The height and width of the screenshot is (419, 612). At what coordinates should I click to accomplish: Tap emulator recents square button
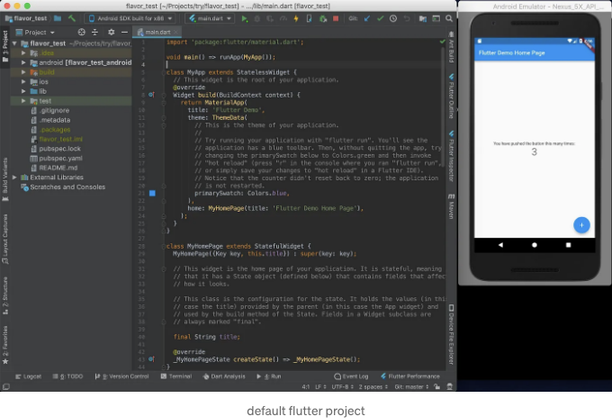pyautogui.click(x=568, y=245)
